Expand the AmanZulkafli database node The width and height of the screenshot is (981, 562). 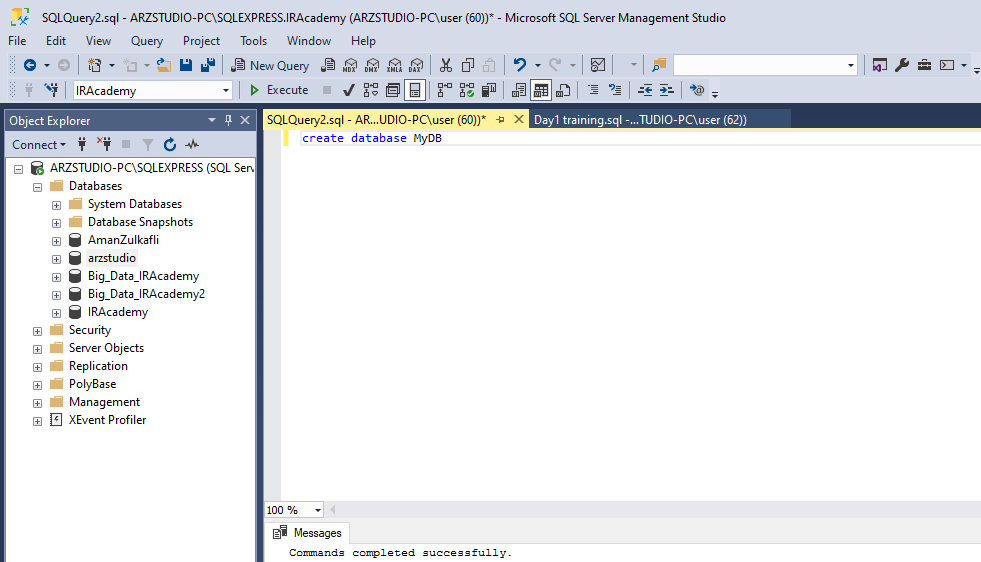point(56,241)
